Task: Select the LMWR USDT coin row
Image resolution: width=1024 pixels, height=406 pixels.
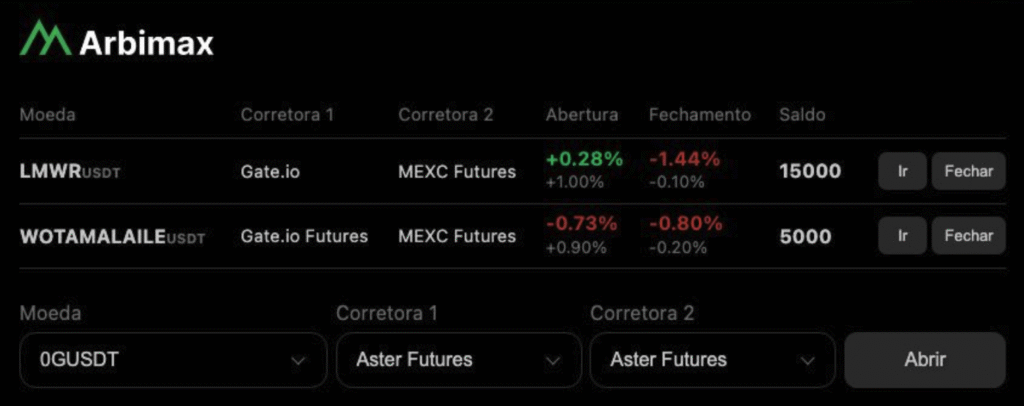Action: click(x=70, y=172)
